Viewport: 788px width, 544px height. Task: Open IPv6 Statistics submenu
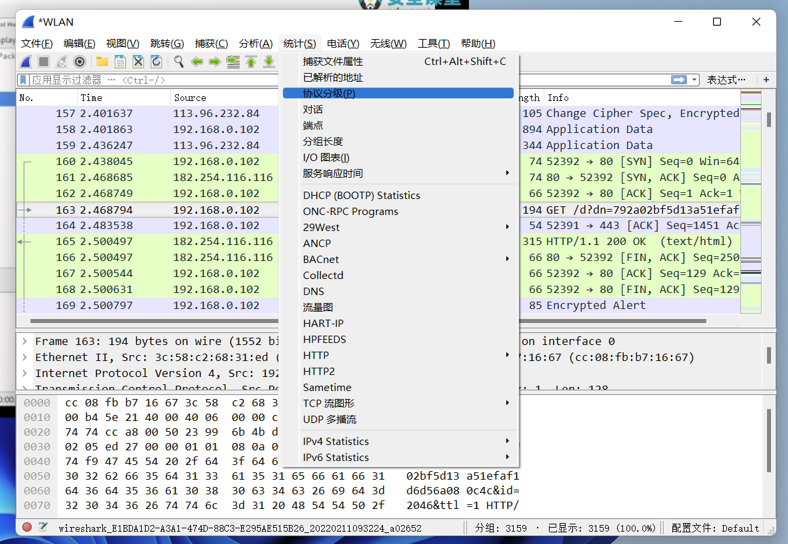click(x=399, y=458)
